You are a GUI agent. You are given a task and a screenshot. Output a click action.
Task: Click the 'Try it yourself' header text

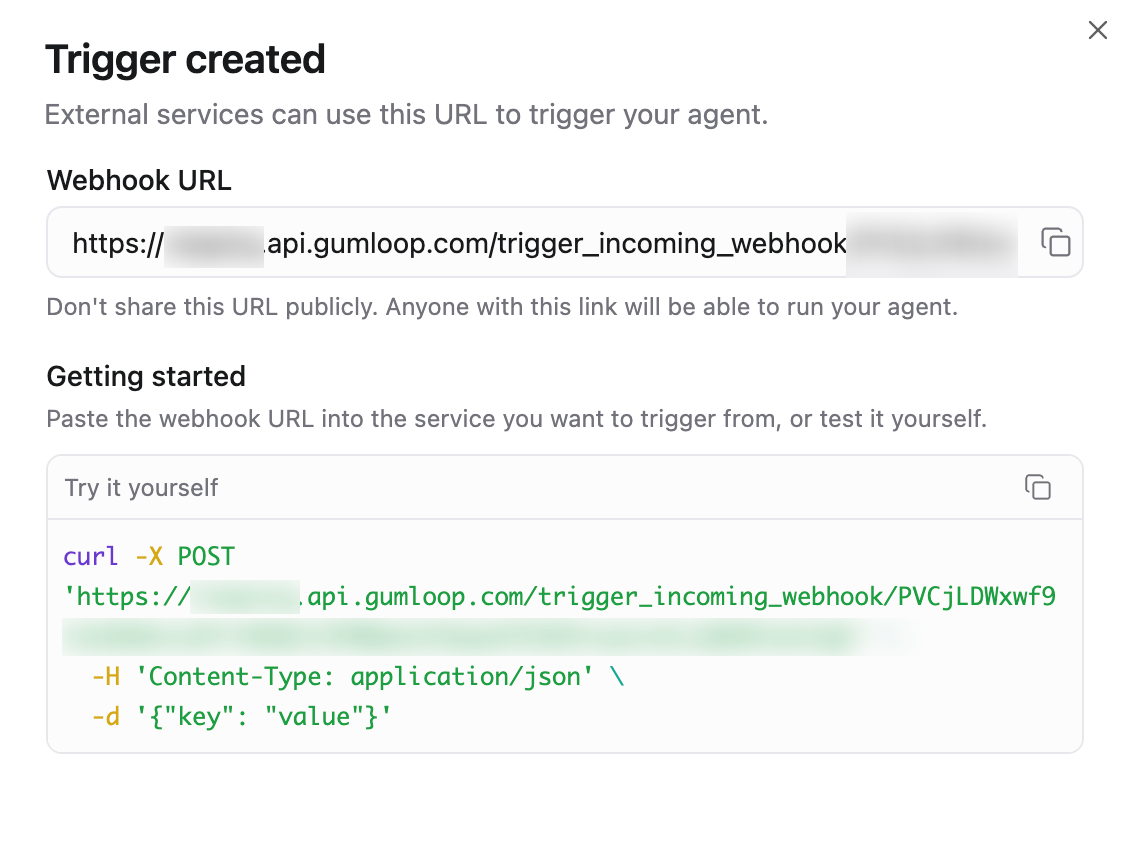[x=141, y=488]
